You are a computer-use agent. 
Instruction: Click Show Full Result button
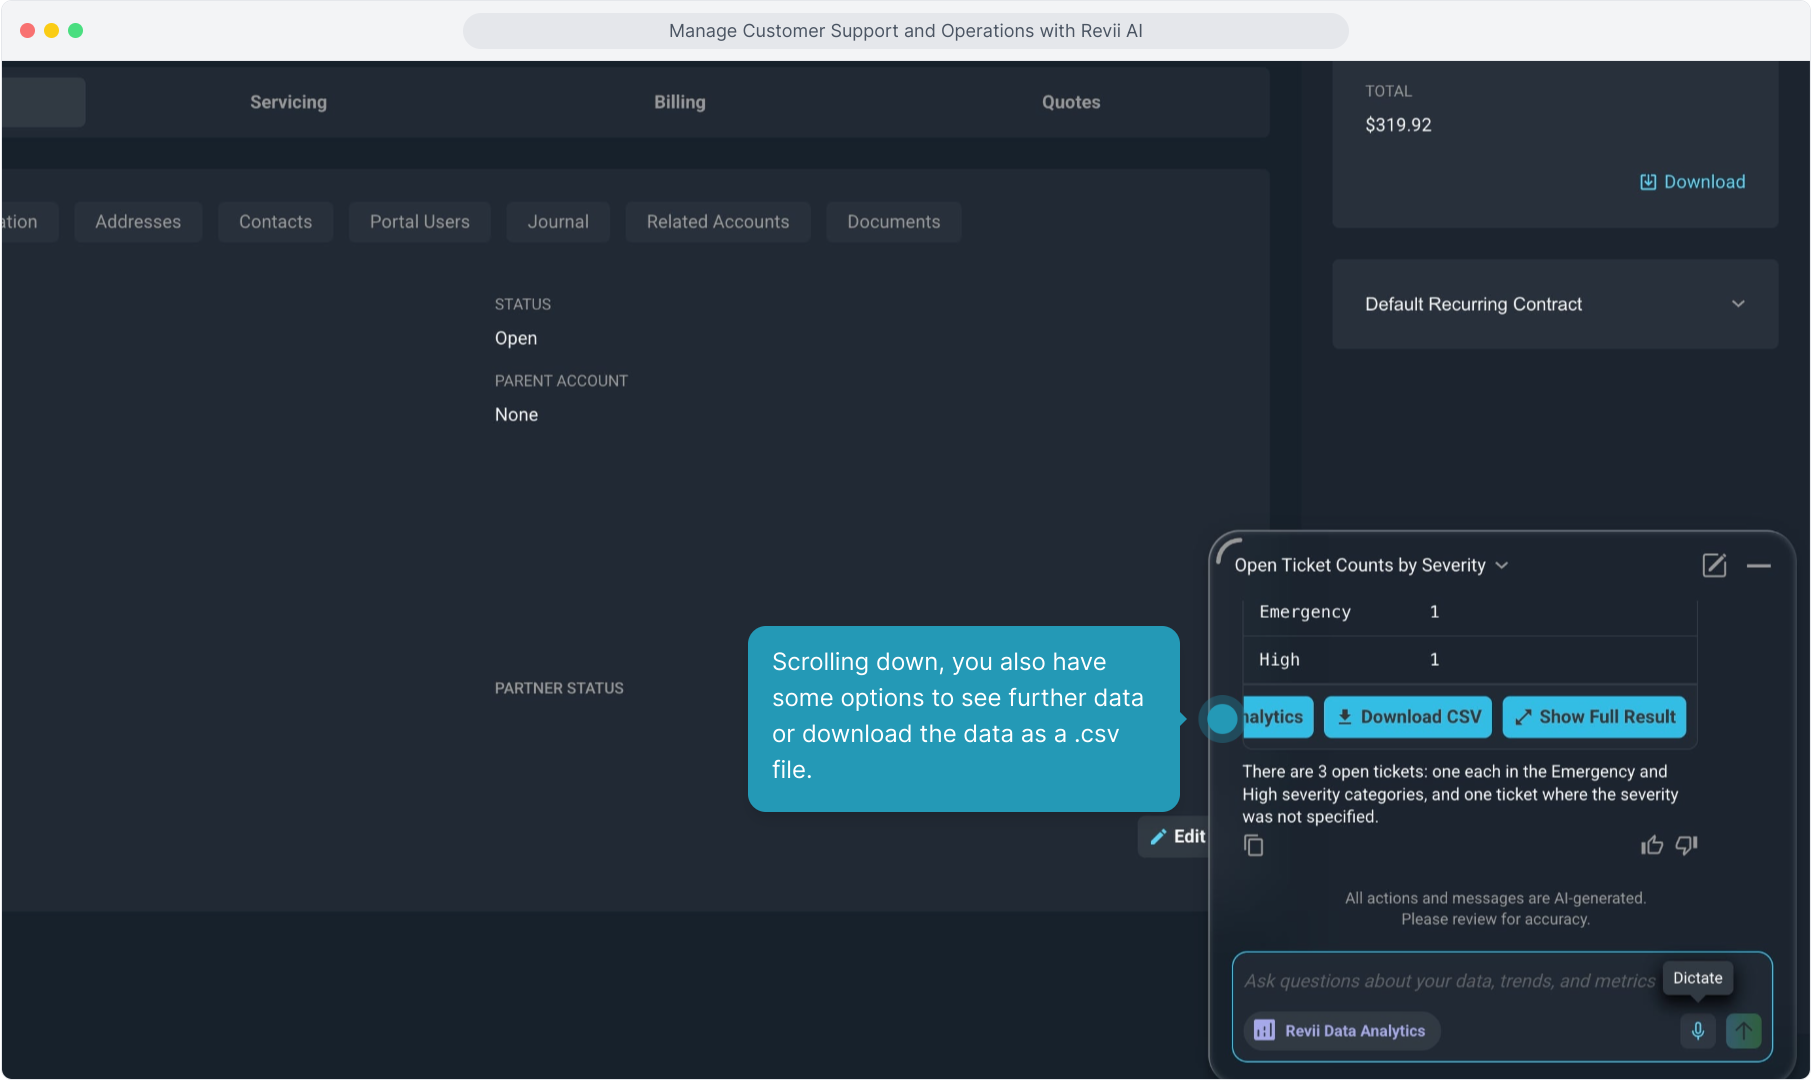pos(1594,717)
